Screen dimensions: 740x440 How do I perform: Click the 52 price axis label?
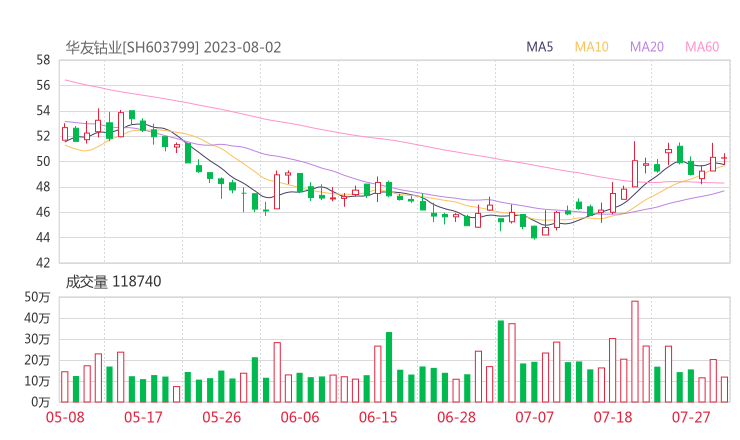click(x=43, y=136)
